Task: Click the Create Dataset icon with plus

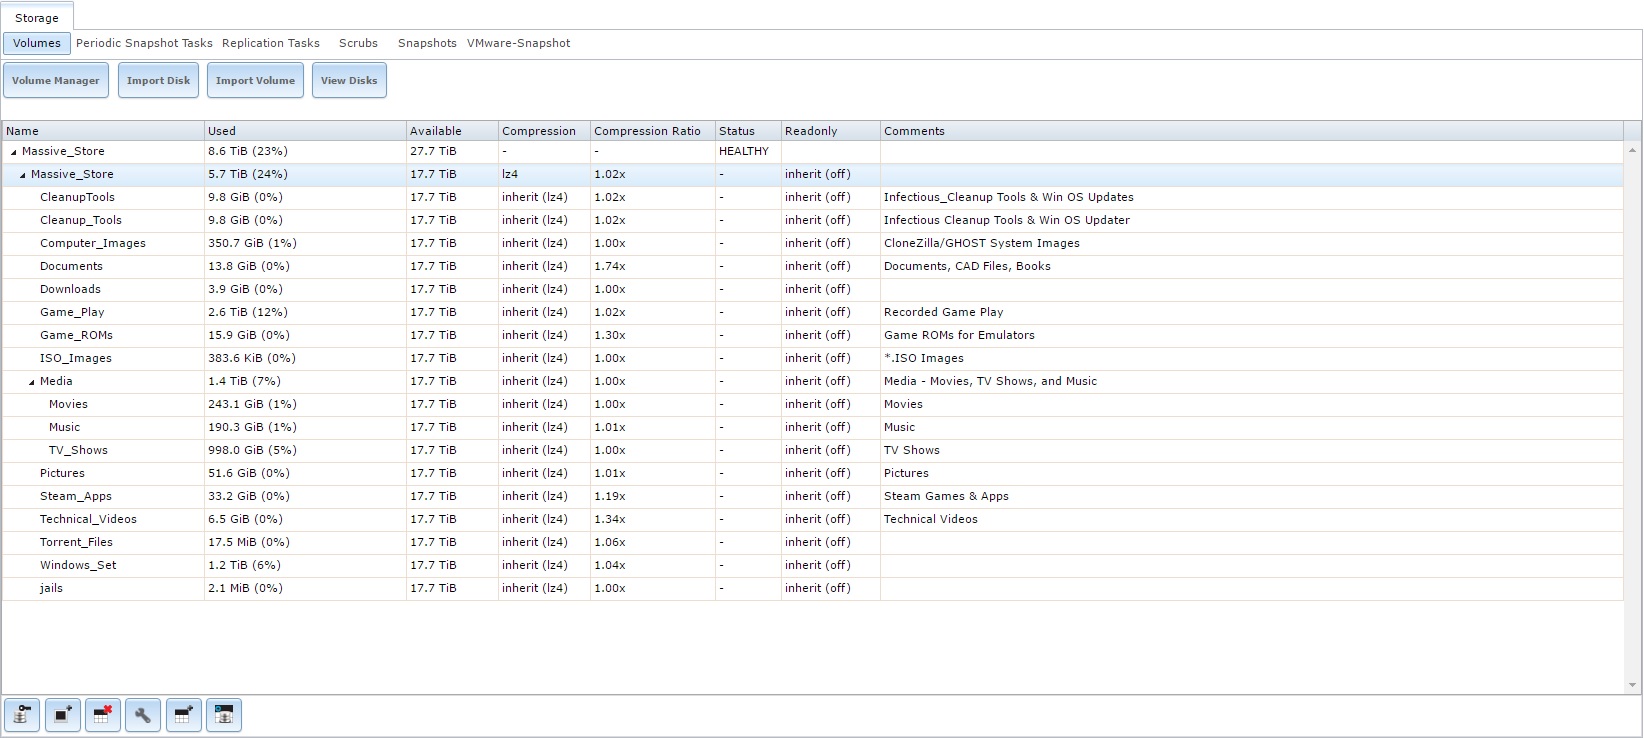Action: click(x=183, y=715)
